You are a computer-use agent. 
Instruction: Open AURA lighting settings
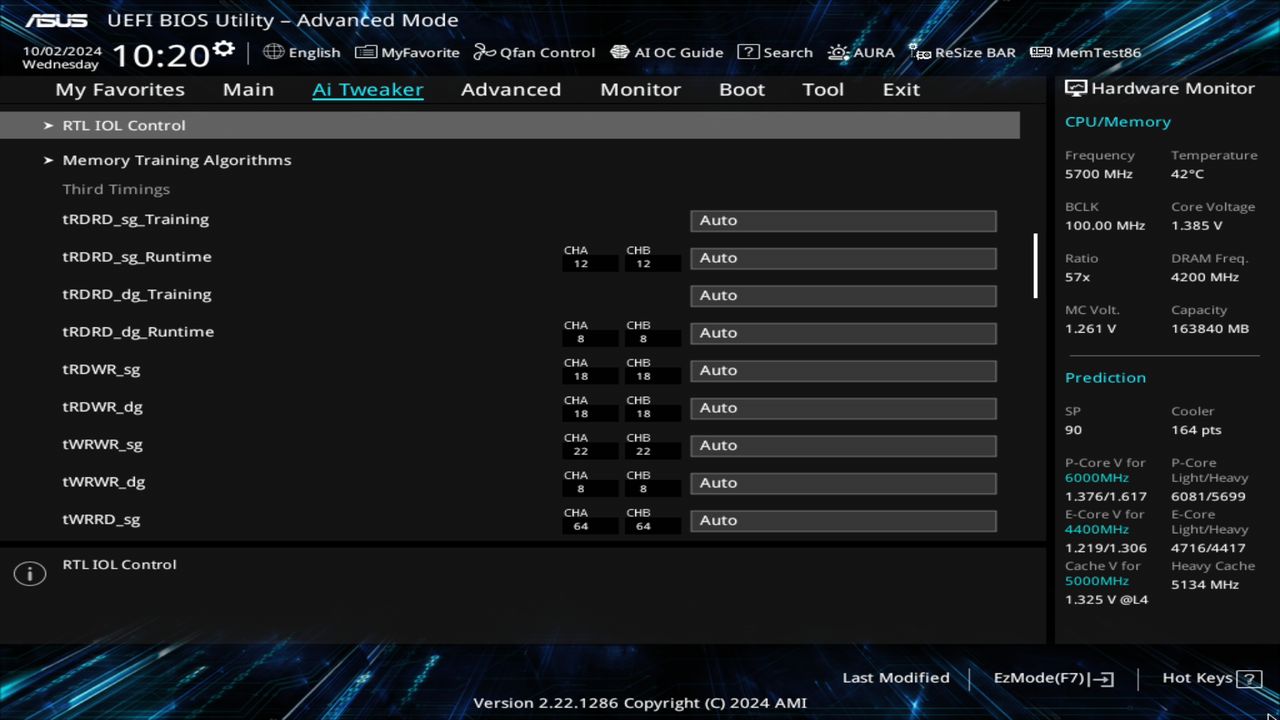tap(861, 52)
